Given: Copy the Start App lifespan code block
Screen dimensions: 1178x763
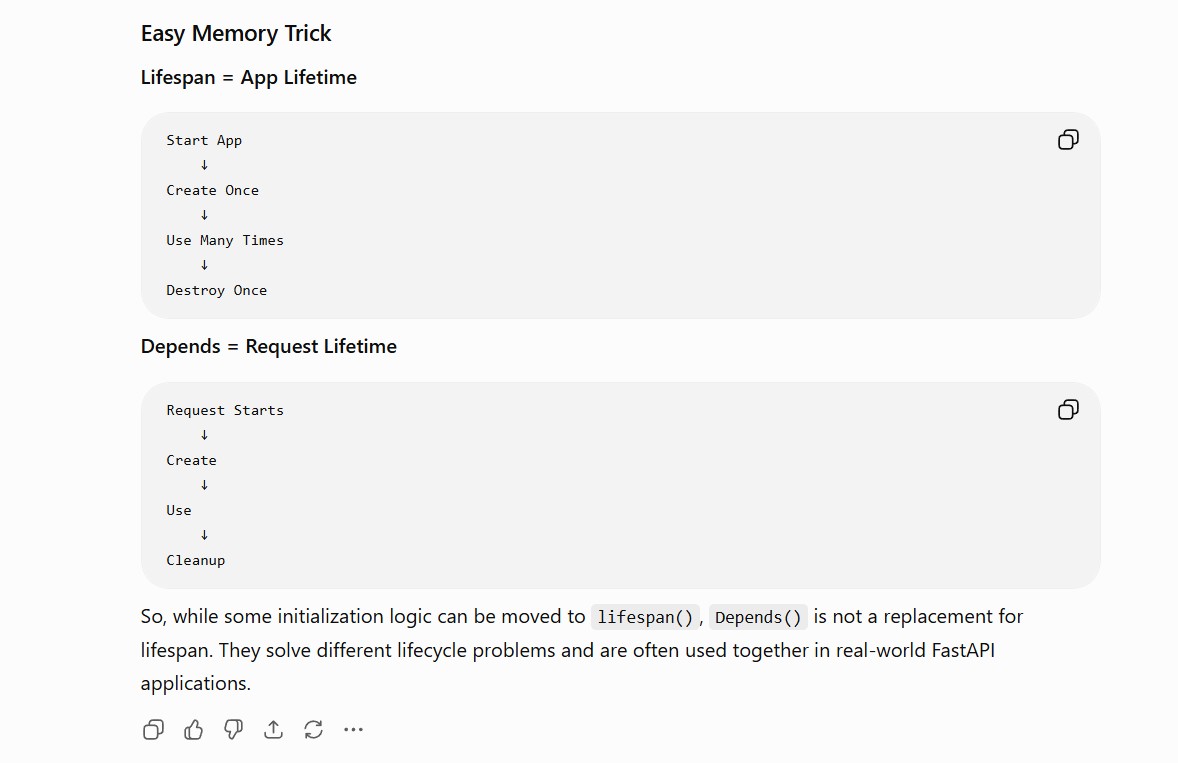Looking at the screenshot, I should click(1068, 140).
